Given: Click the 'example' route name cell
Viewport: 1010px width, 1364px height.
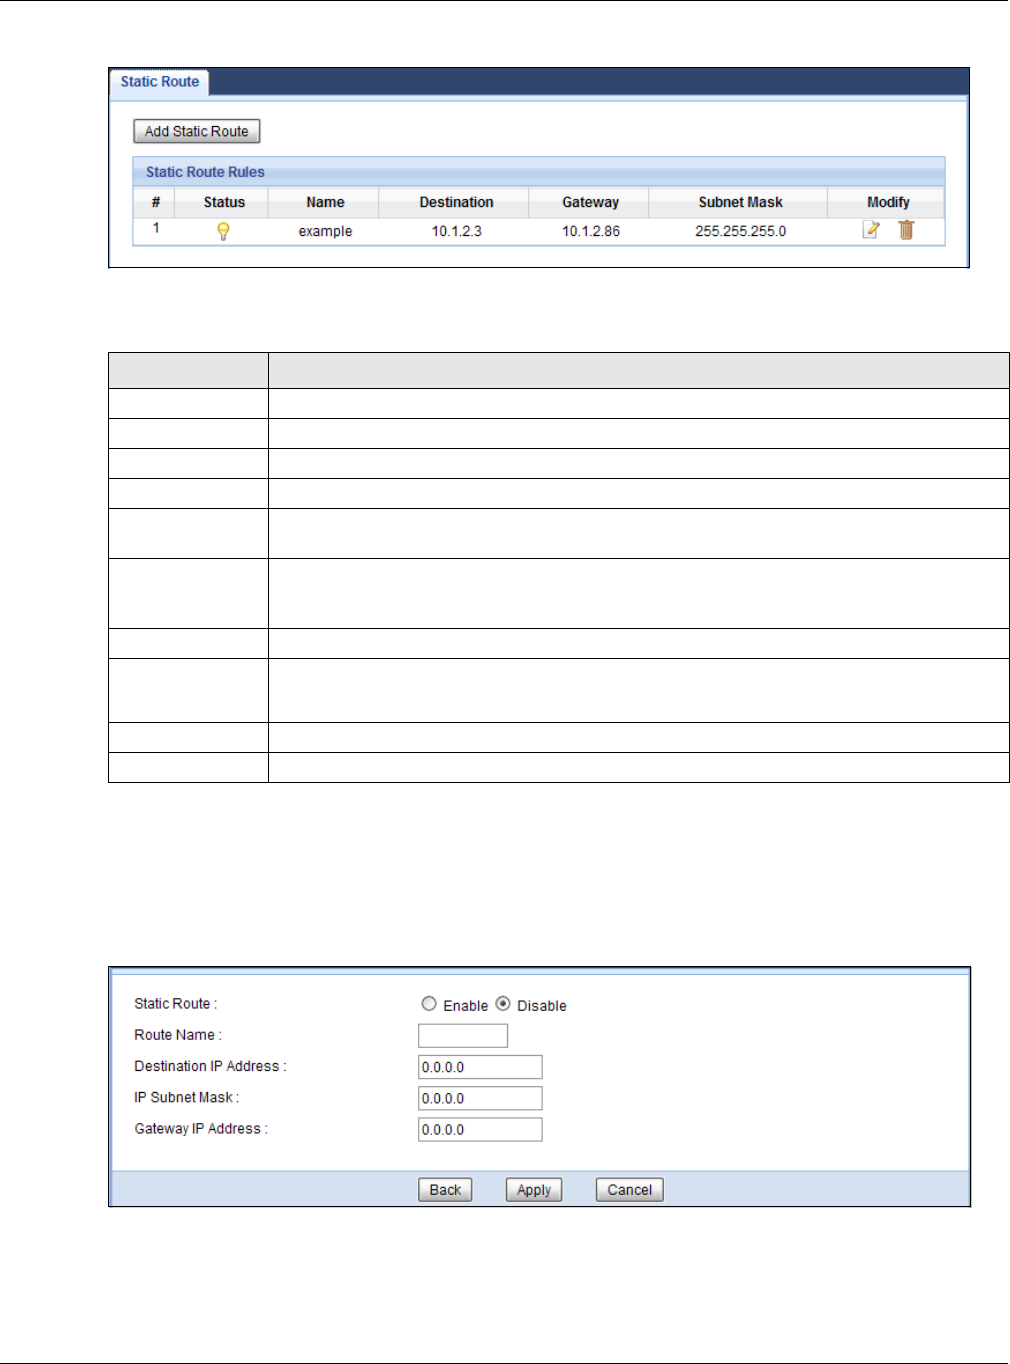Looking at the screenshot, I should pyautogui.click(x=325, y=231).
